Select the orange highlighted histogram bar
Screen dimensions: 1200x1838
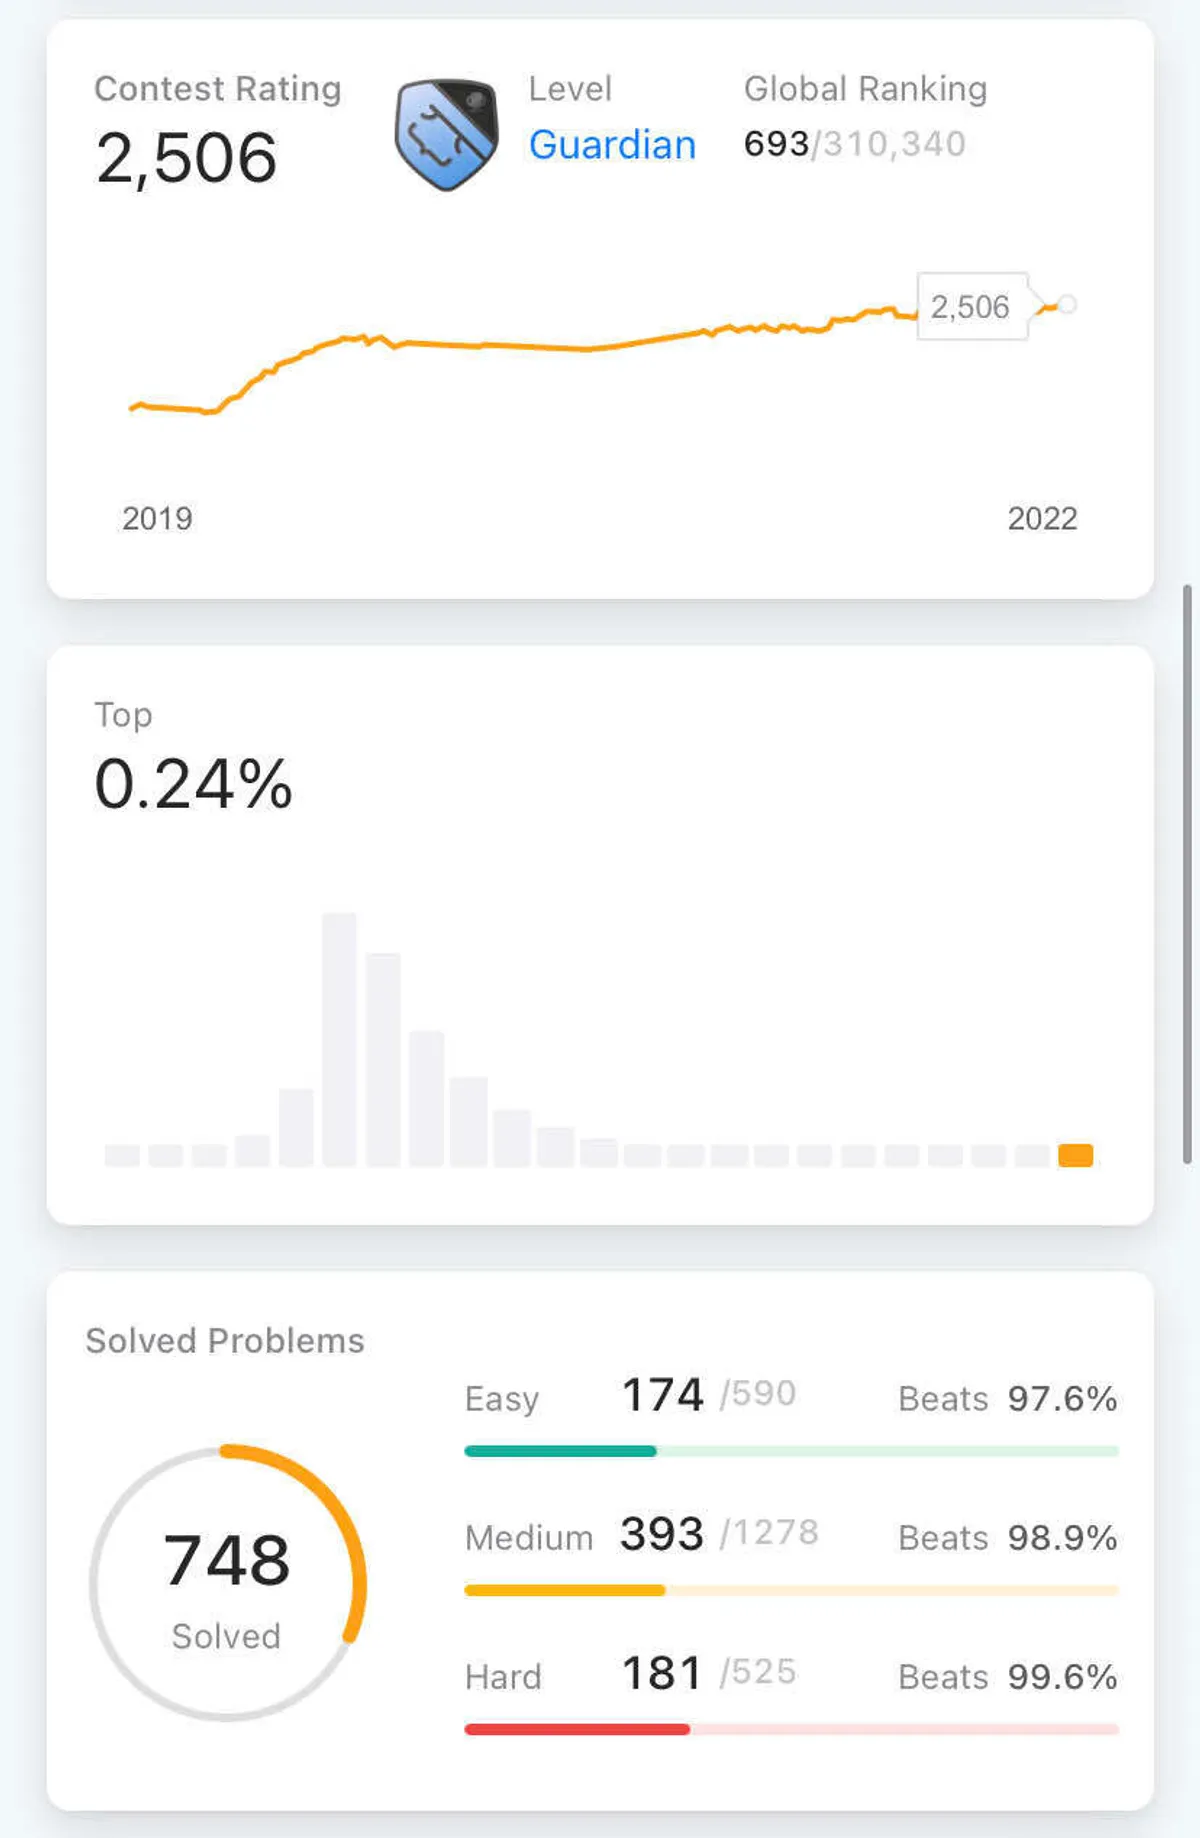[1075, 1155]
